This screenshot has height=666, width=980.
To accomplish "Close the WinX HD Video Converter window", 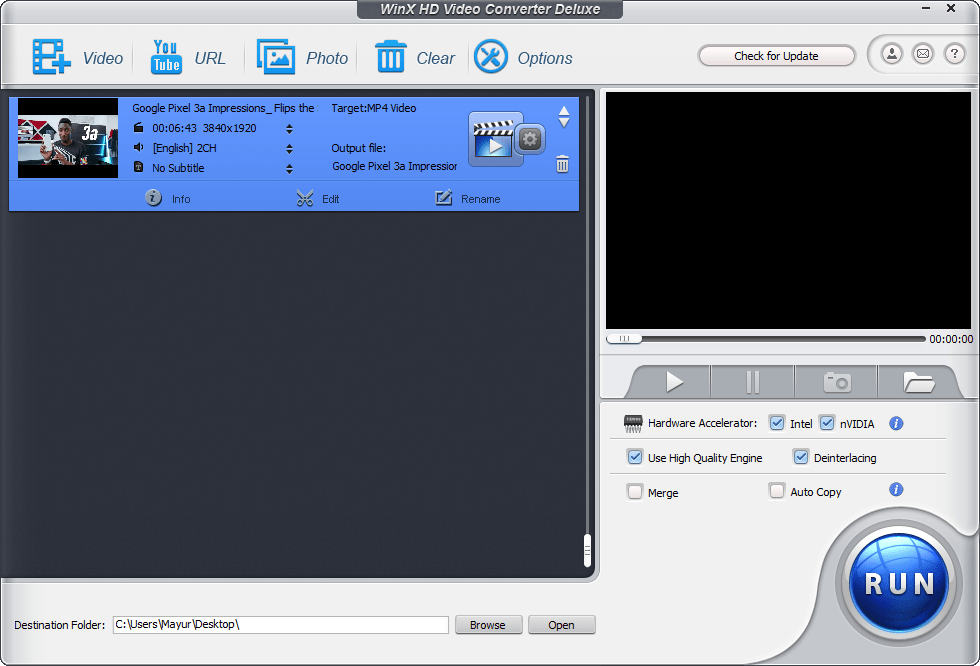I will (x=951, y=8).
